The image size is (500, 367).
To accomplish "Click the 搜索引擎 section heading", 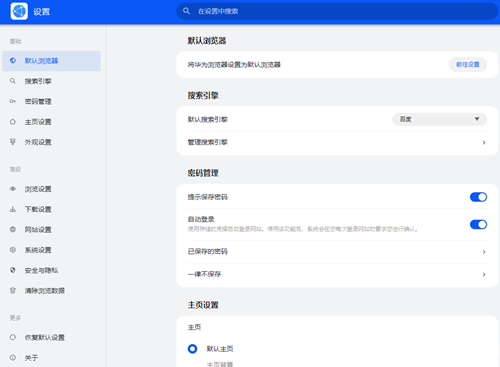I will pos(203,95).
